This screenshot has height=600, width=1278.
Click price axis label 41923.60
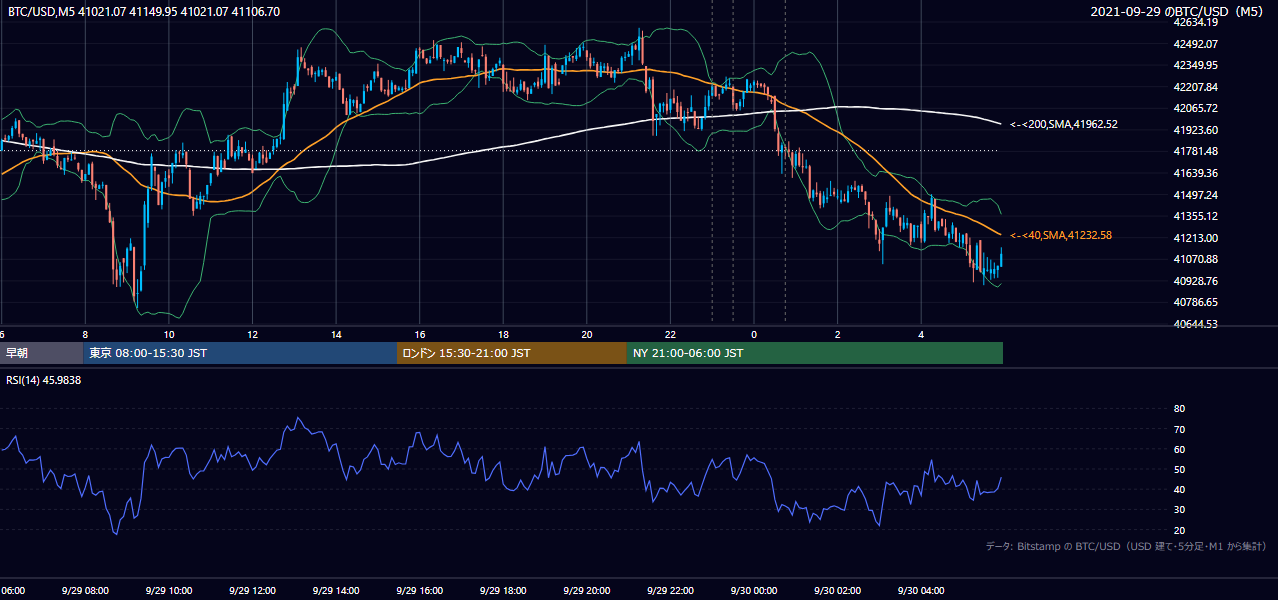pyautogui.click(x=1195, y=130)
